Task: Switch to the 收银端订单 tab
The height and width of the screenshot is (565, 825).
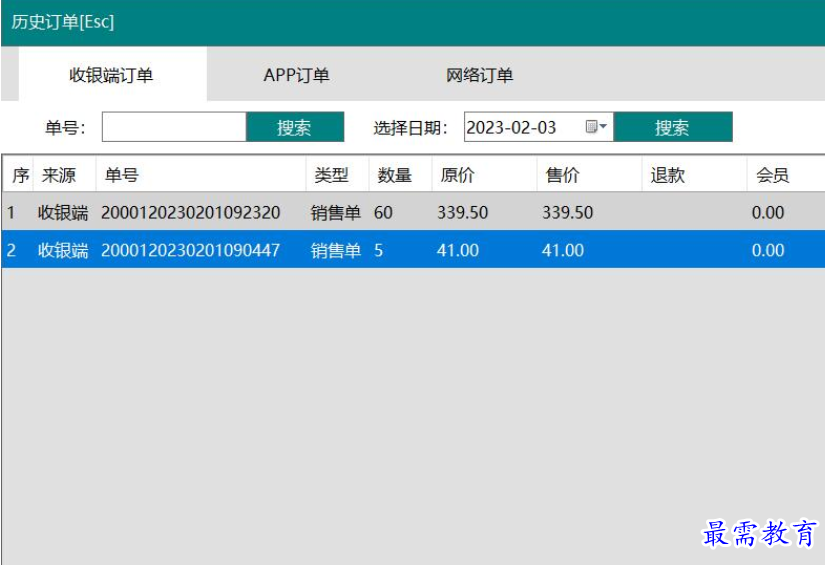Action: click(112, 75)
